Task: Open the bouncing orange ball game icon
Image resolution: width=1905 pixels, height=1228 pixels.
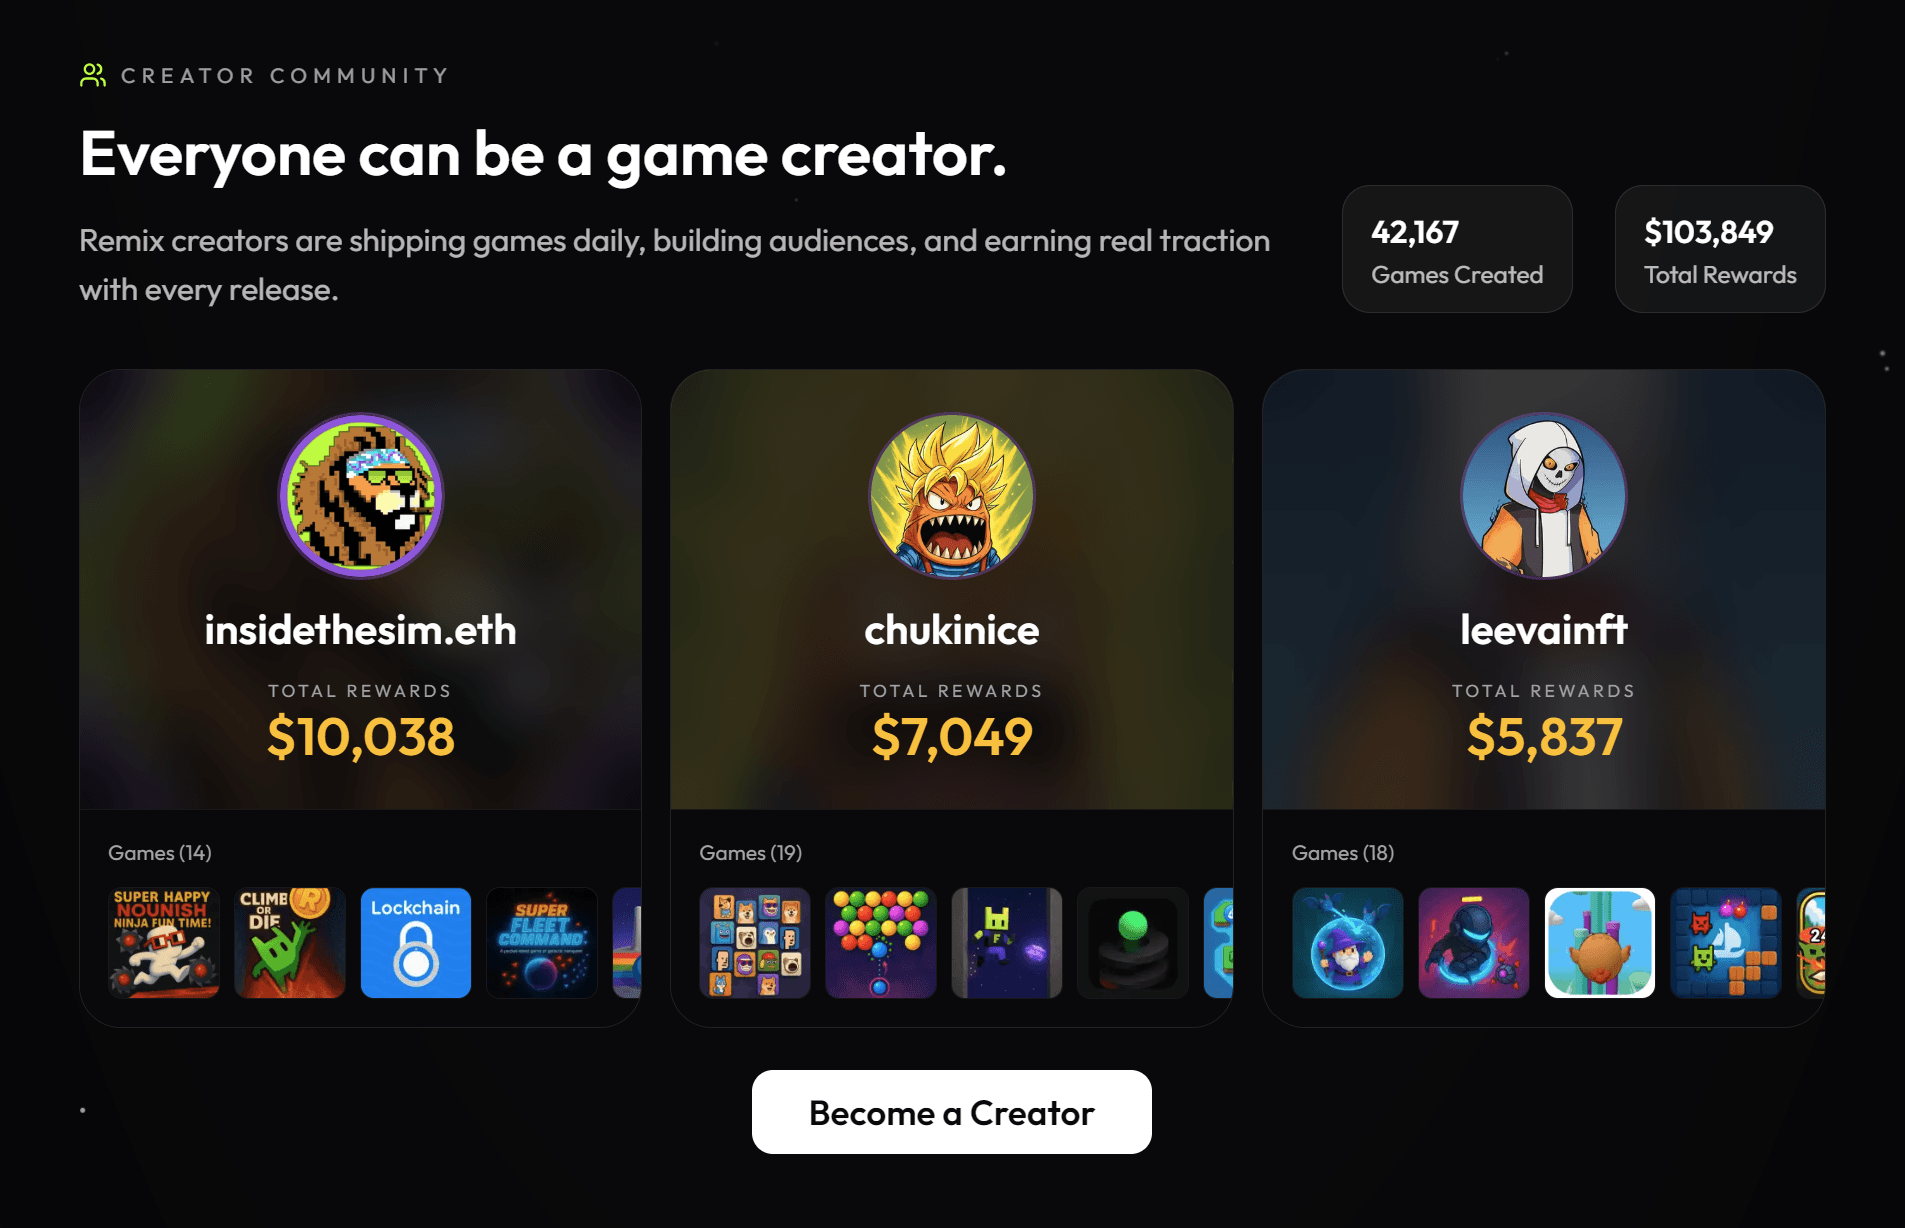Action: pos(1600,943)
